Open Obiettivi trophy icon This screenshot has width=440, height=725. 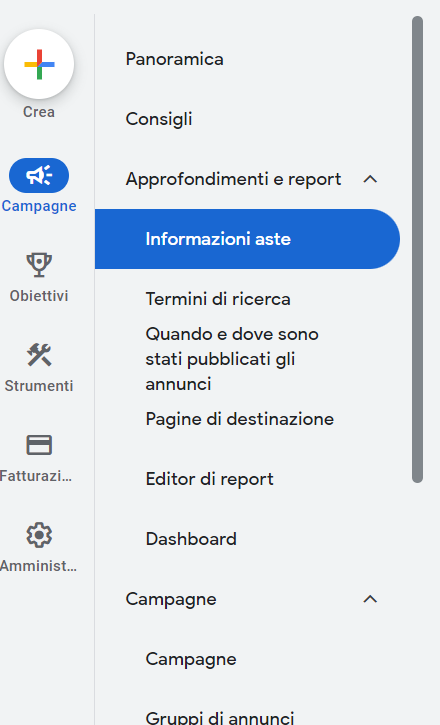click(39, 265)
